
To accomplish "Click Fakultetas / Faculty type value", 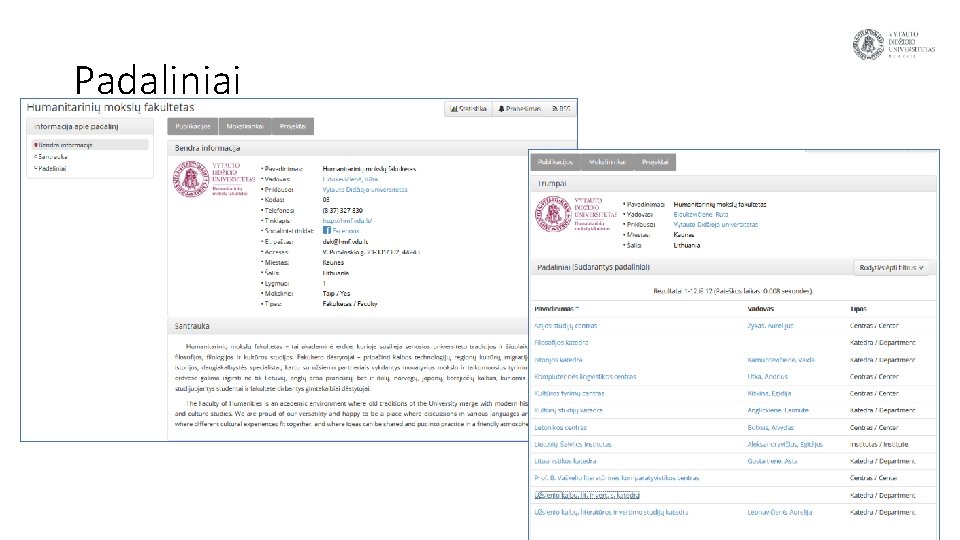I will [x=350, y=304].
